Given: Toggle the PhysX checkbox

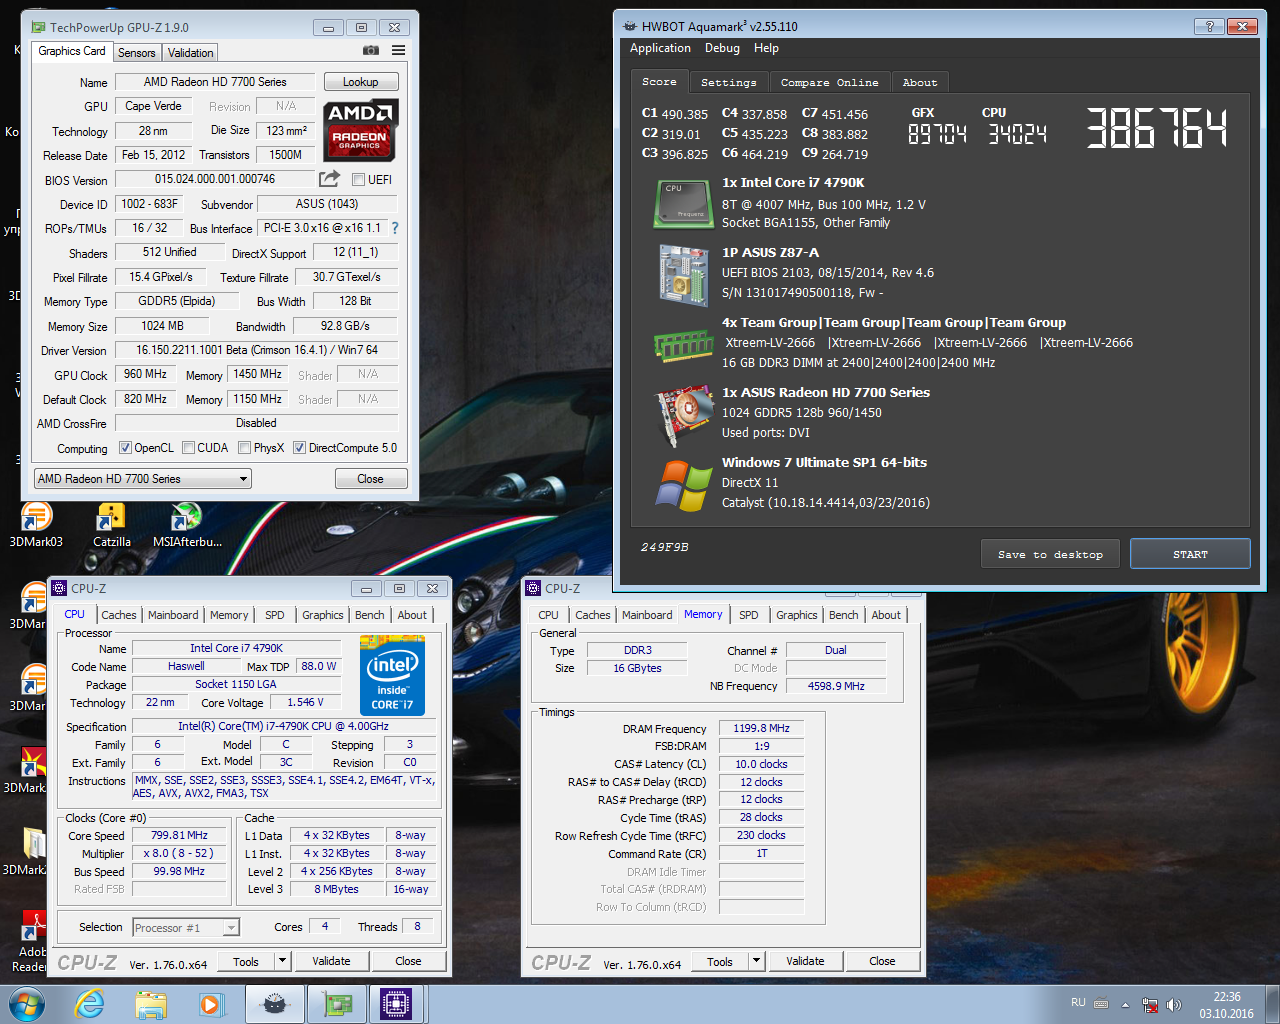Looking at the screenshot, I should coord(244,448).
